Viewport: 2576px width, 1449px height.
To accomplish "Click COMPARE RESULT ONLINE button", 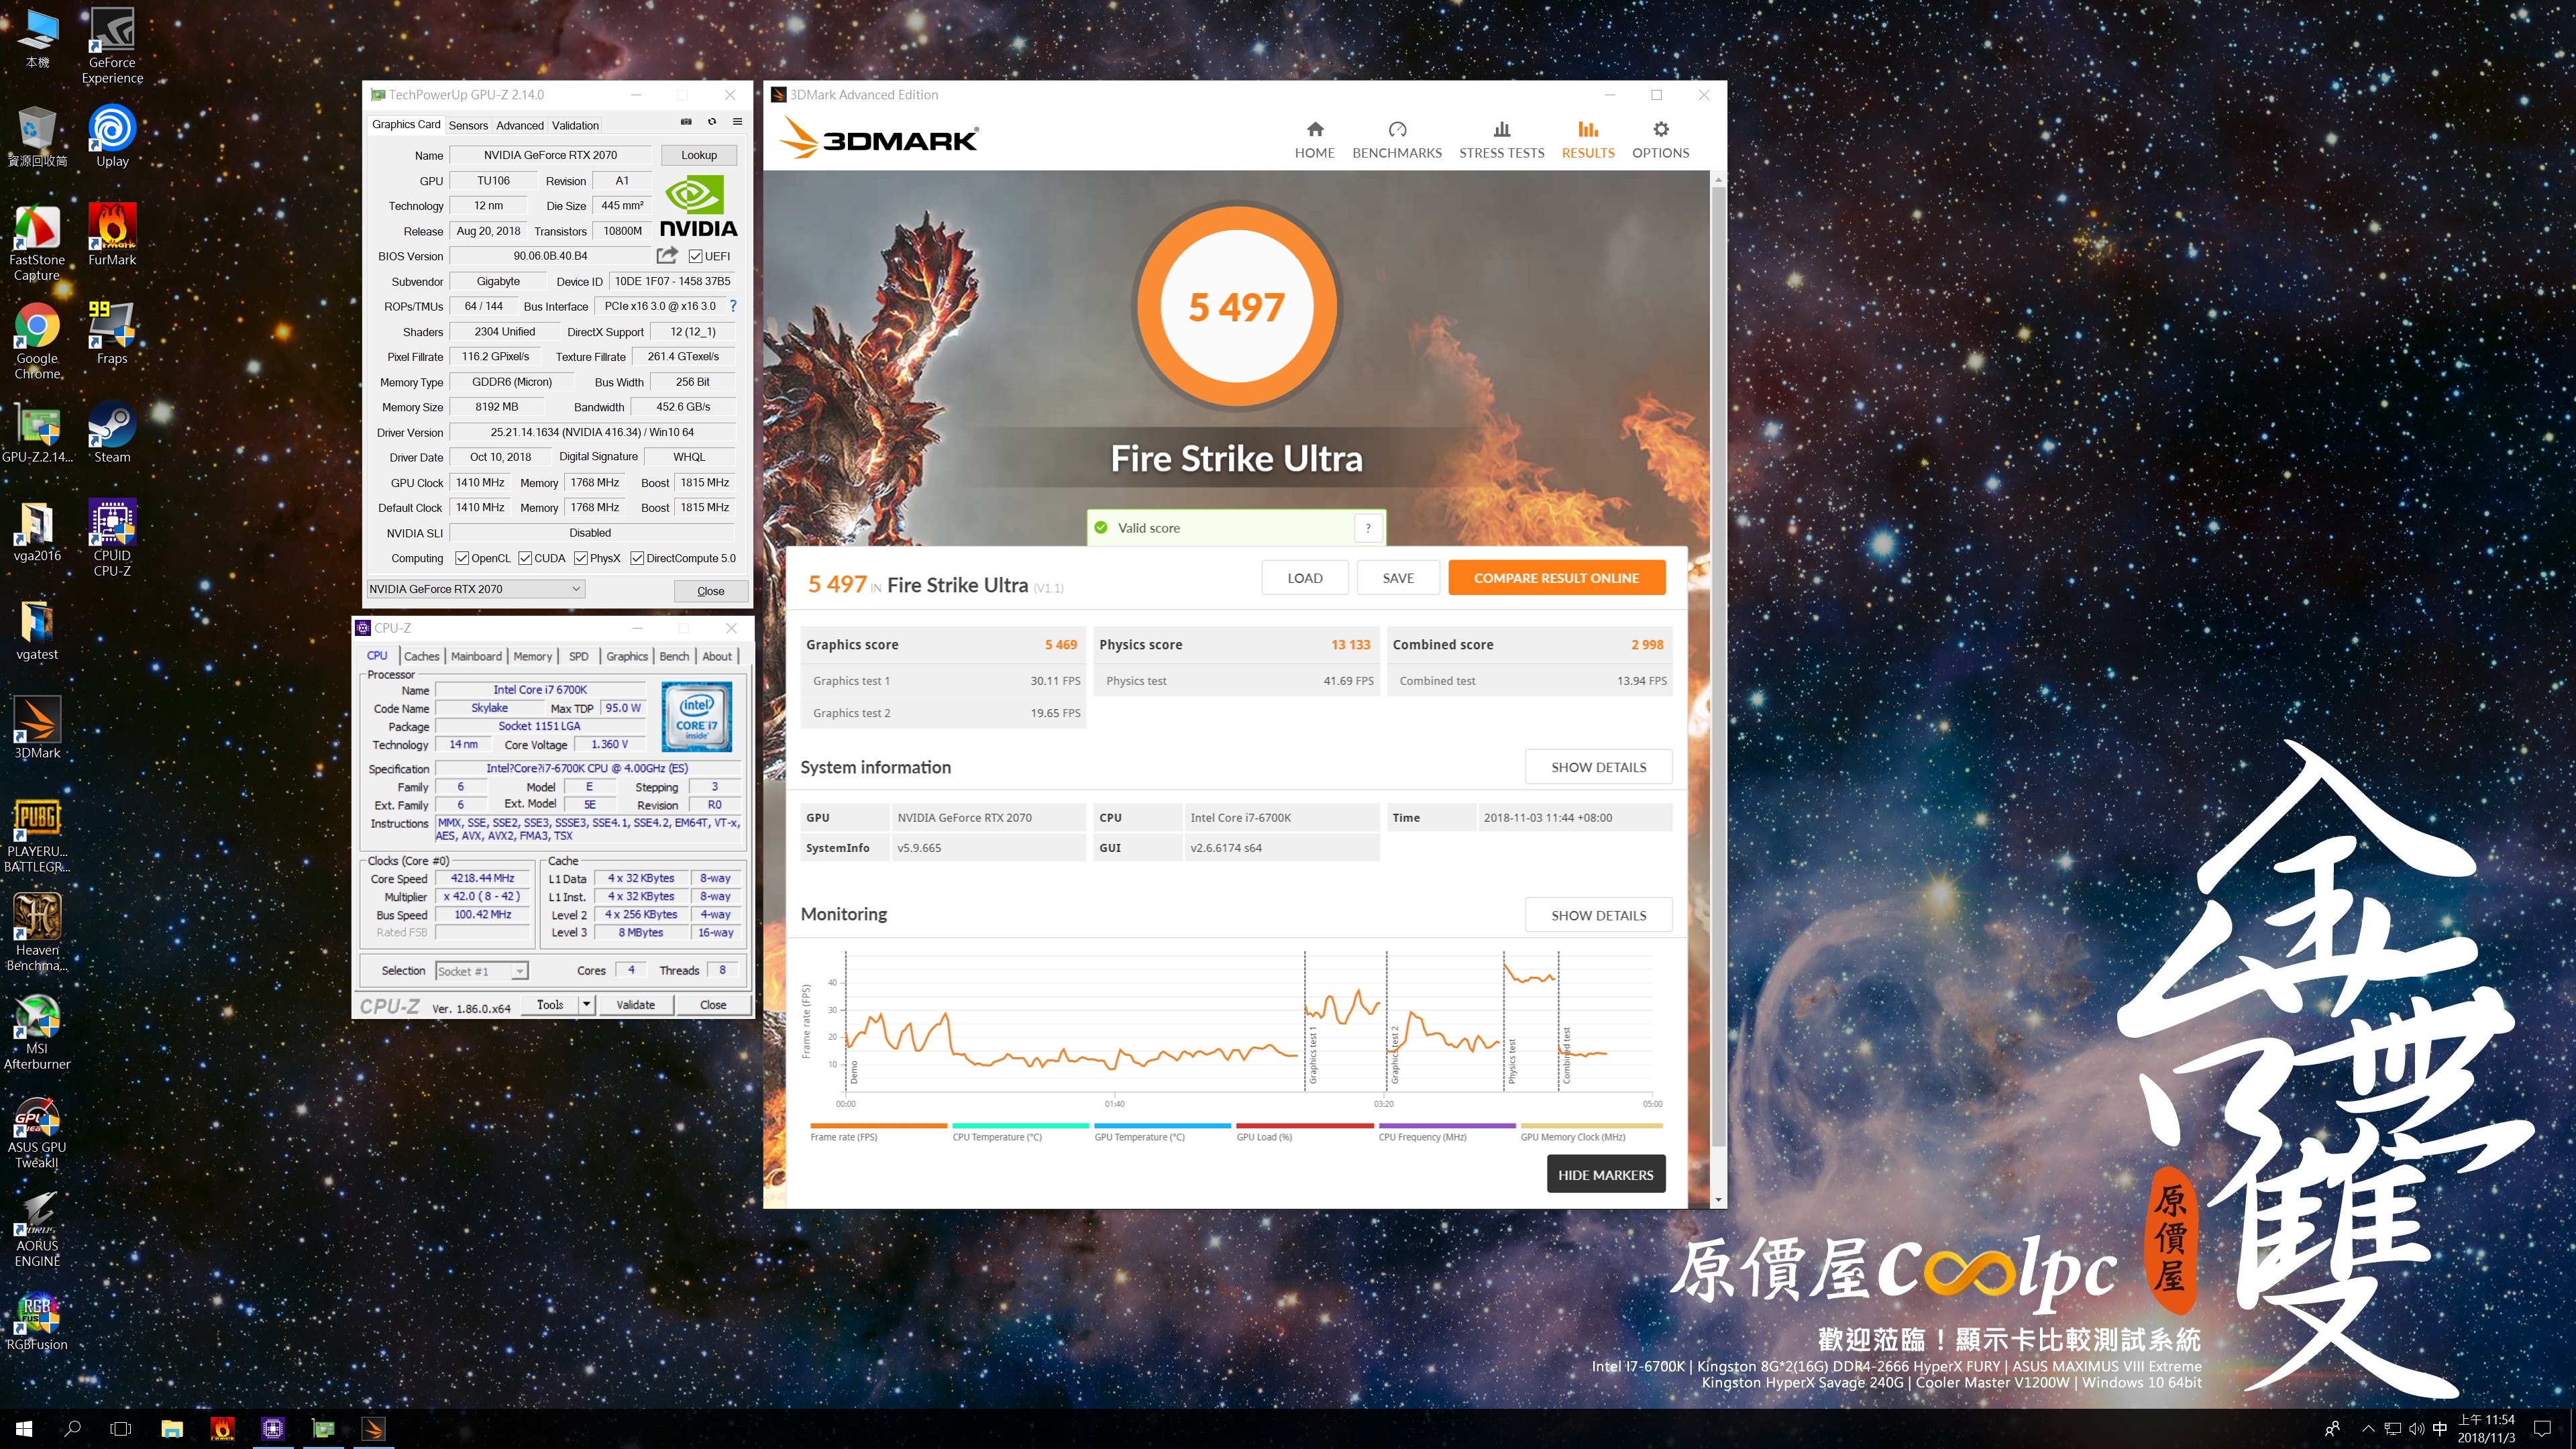I will 1556,578.
